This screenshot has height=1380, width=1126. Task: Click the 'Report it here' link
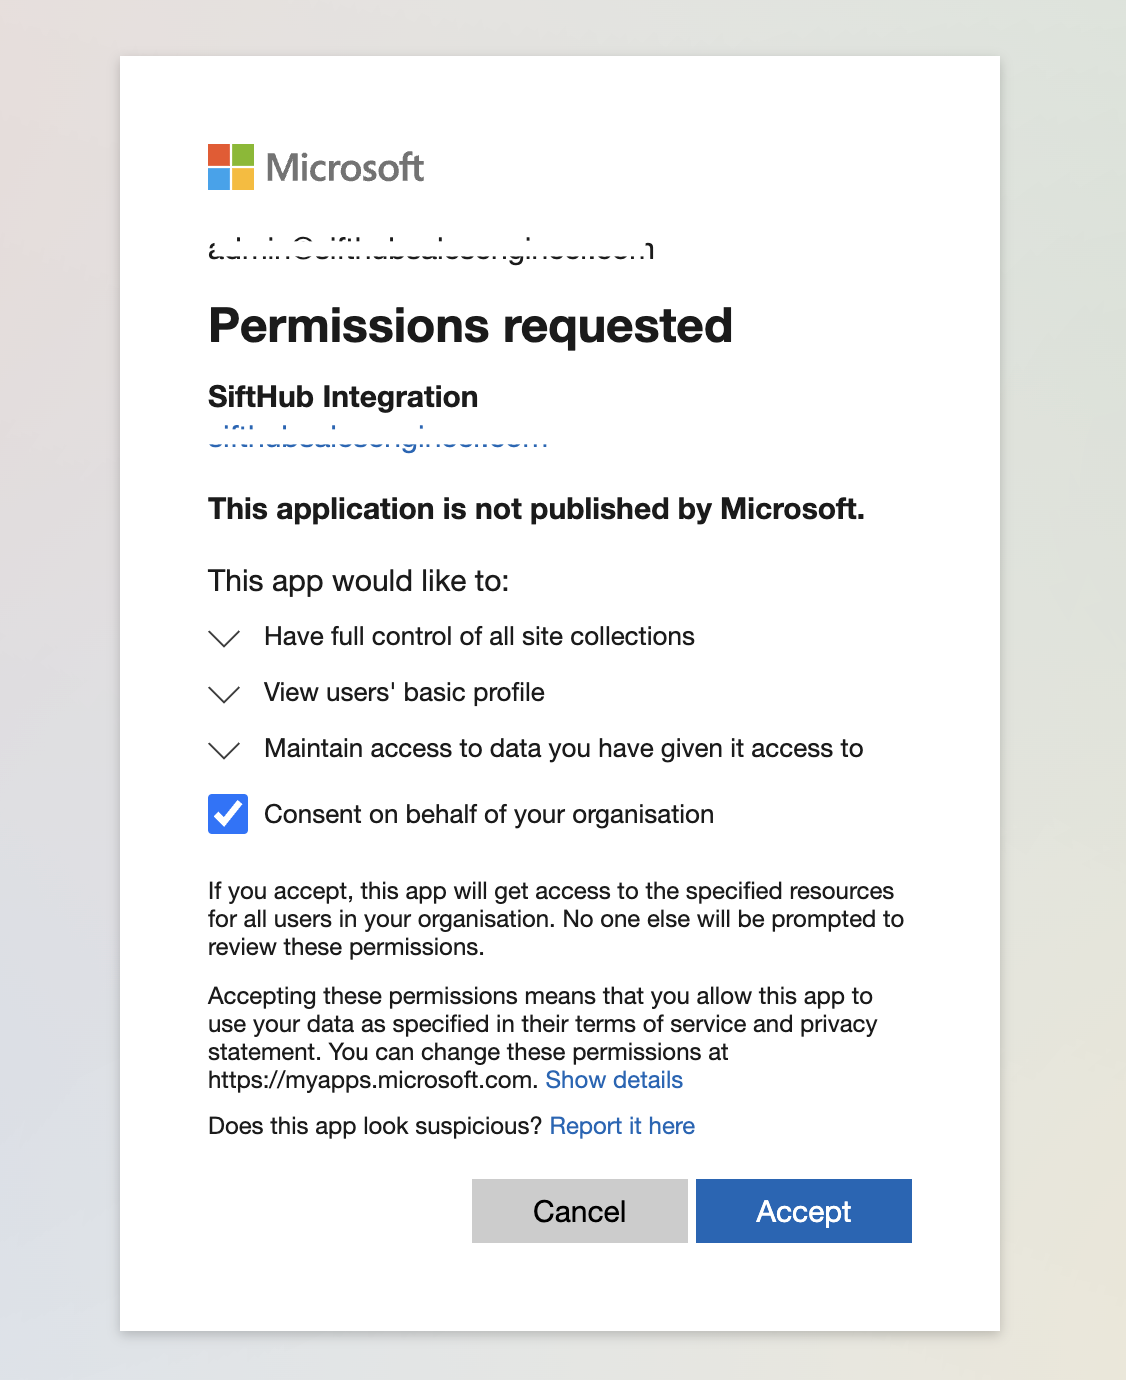point(622,1126)
